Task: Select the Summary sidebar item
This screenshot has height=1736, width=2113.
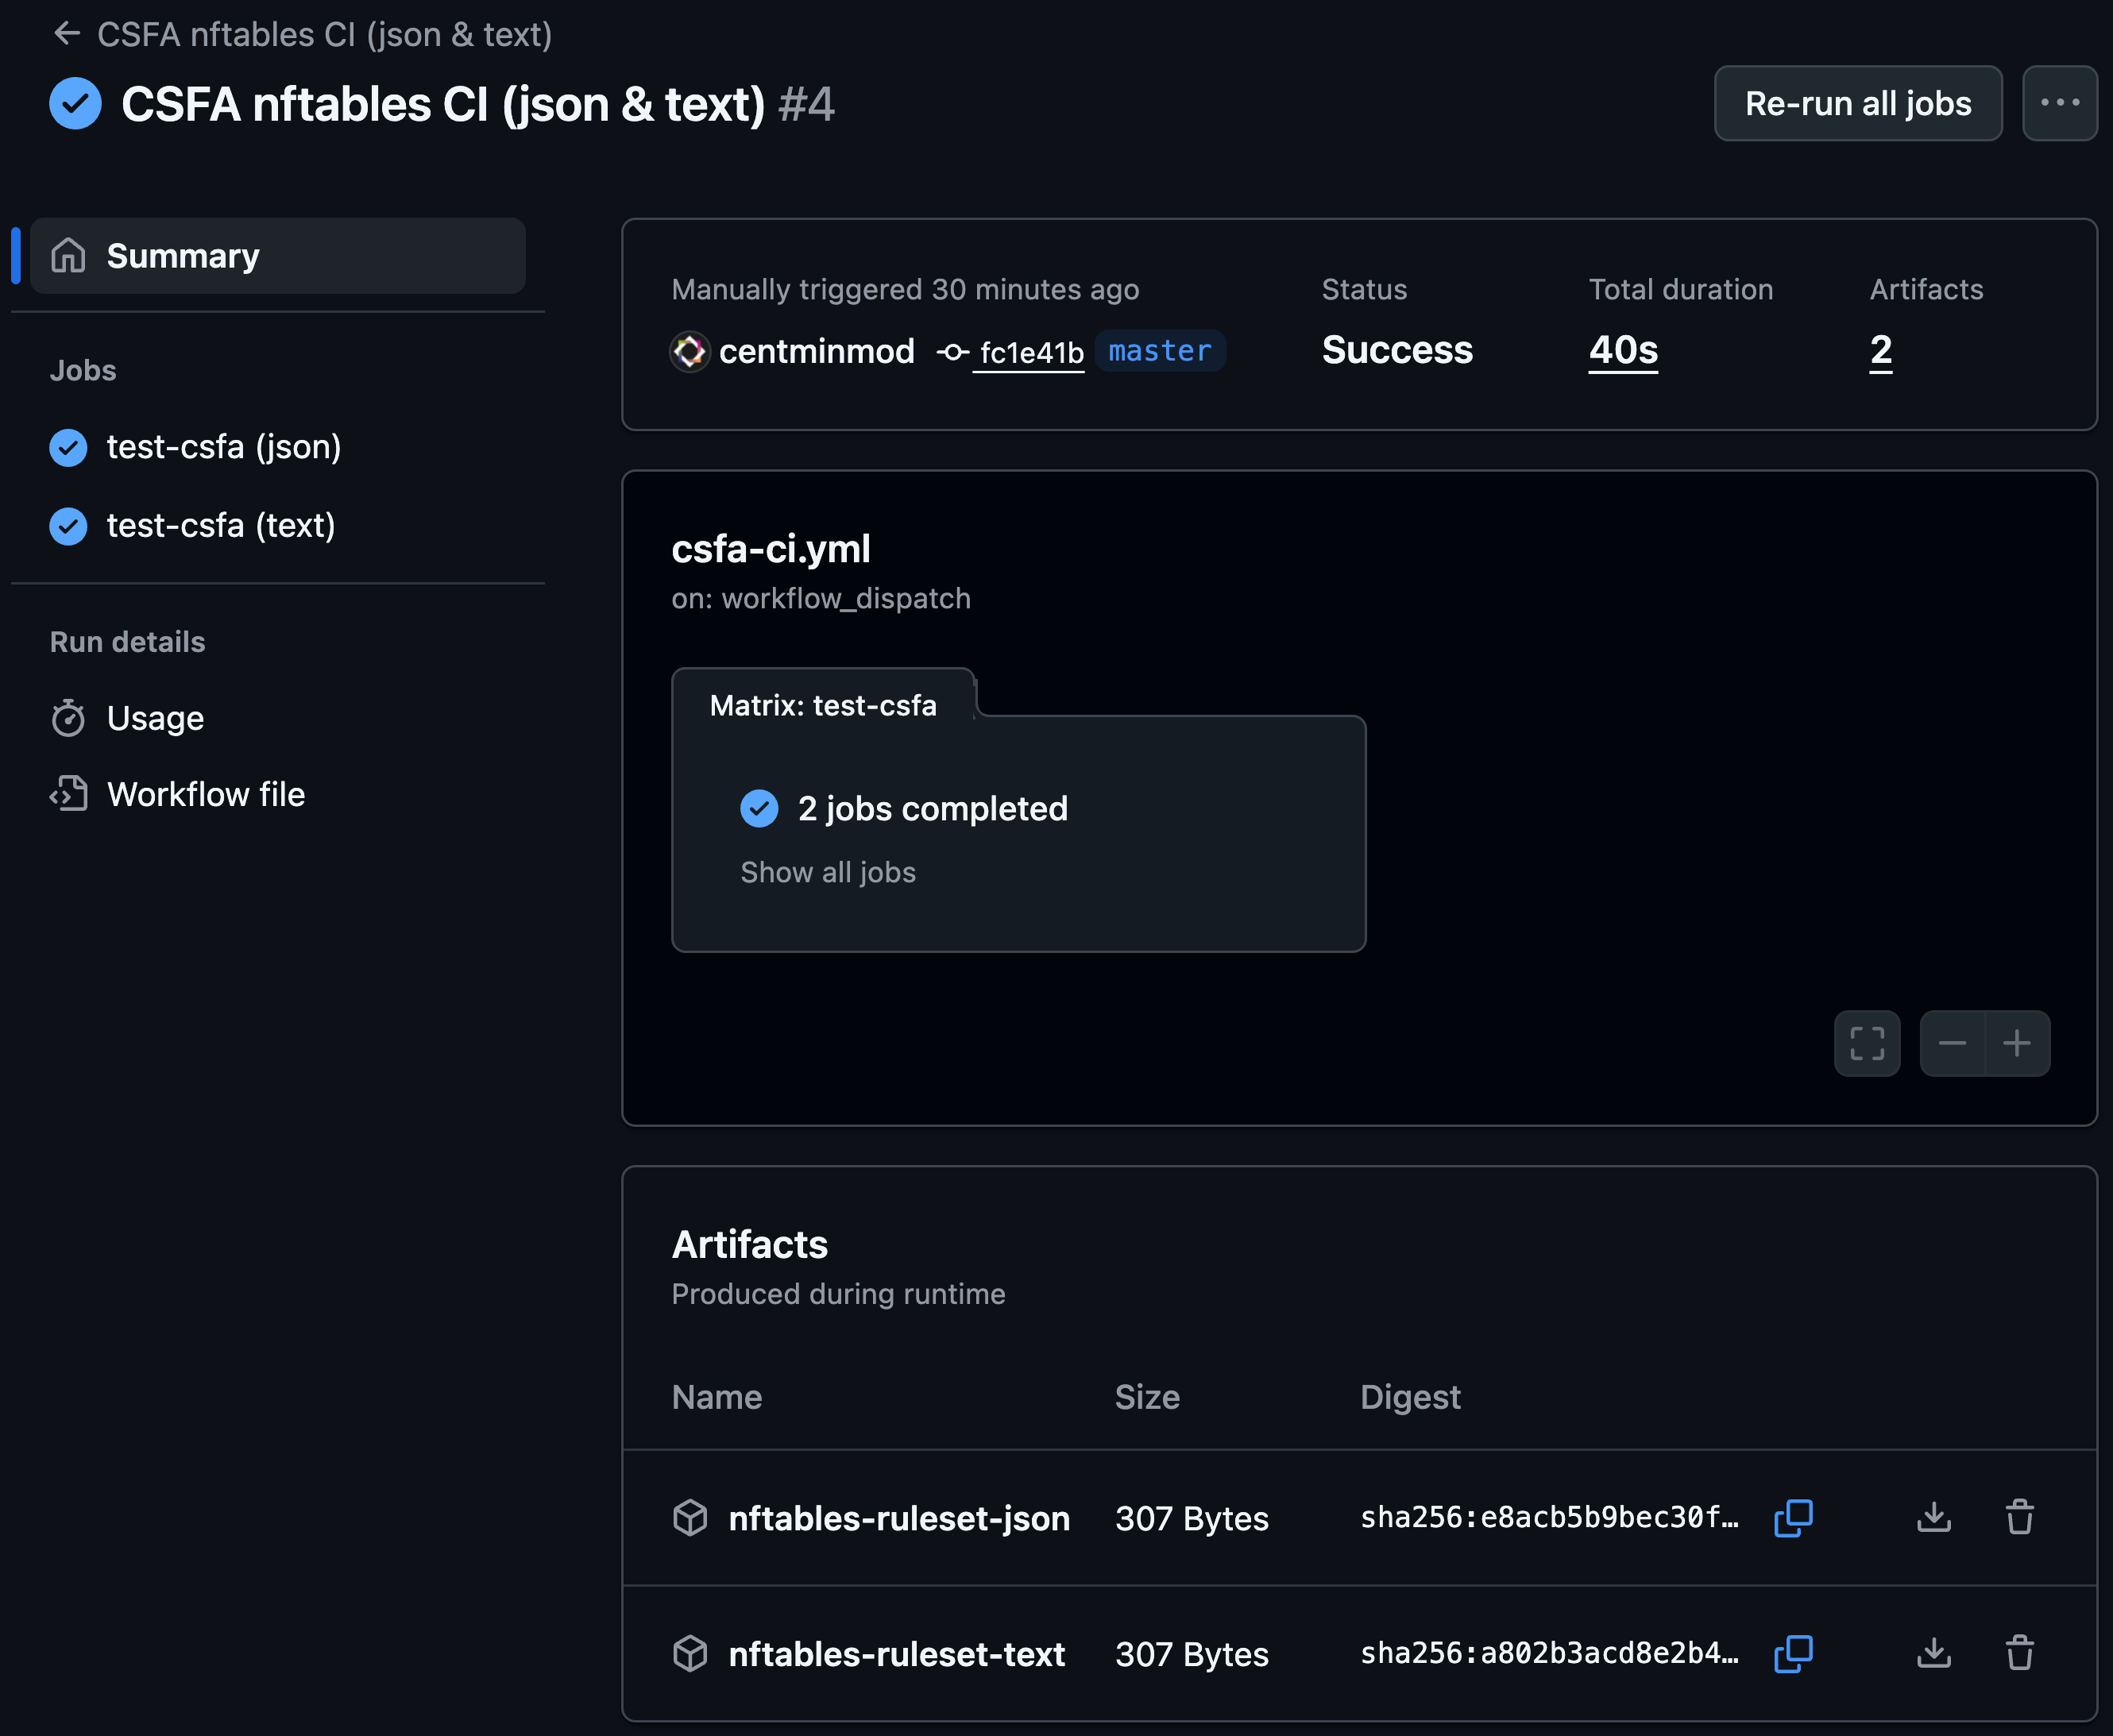Action: 277,256
